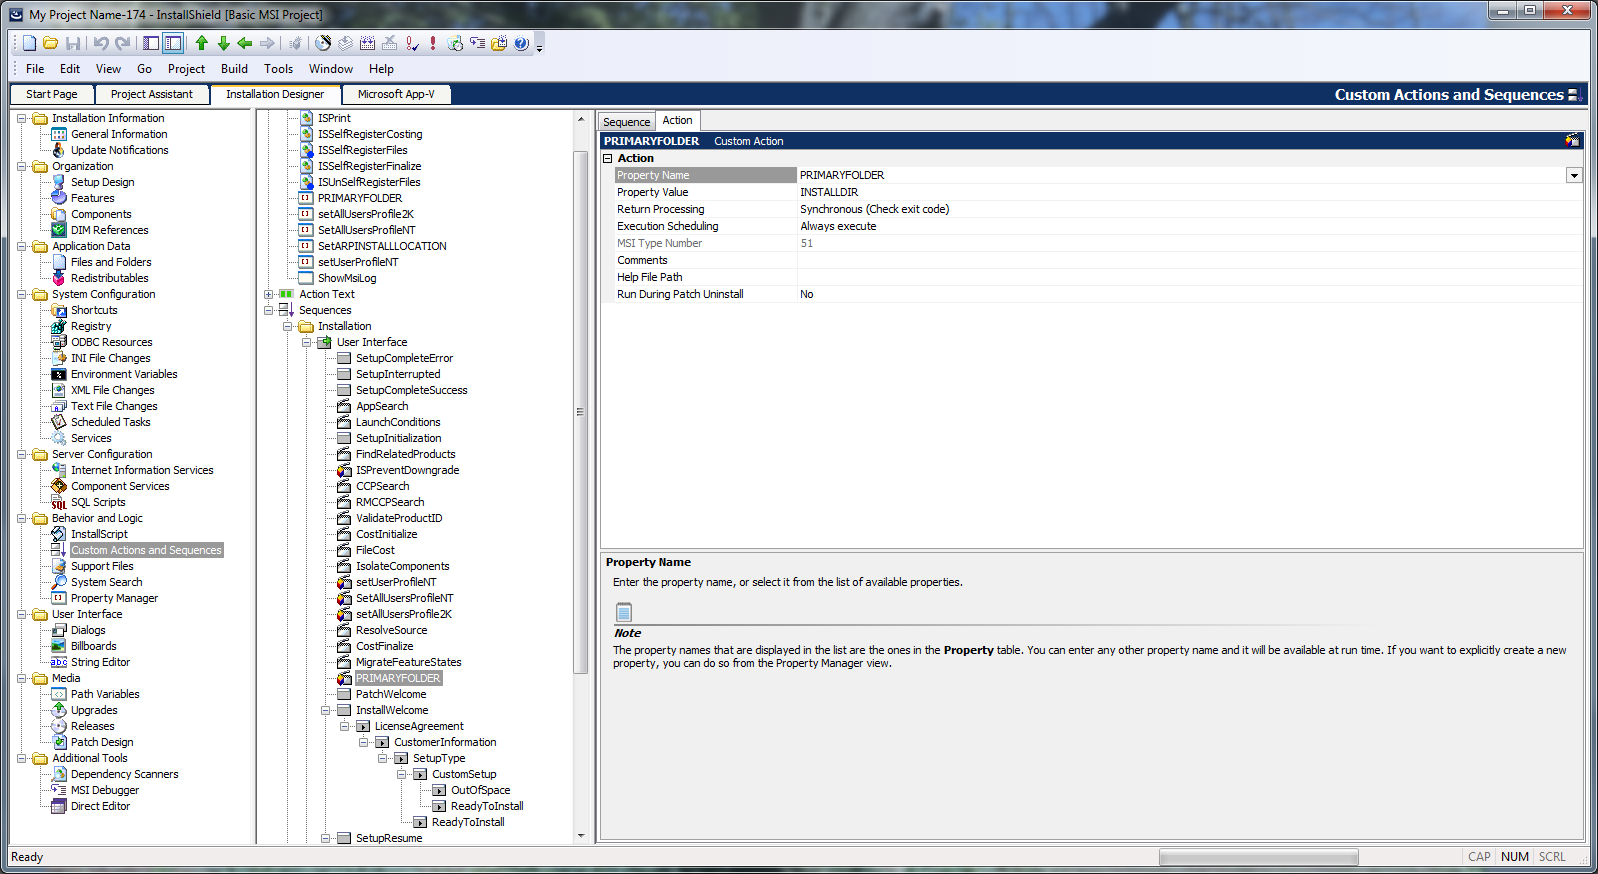Click the greyed-out grid with X toolbar icon
Viewport: 1598px width, 874px height.
[x=389, y=43]
